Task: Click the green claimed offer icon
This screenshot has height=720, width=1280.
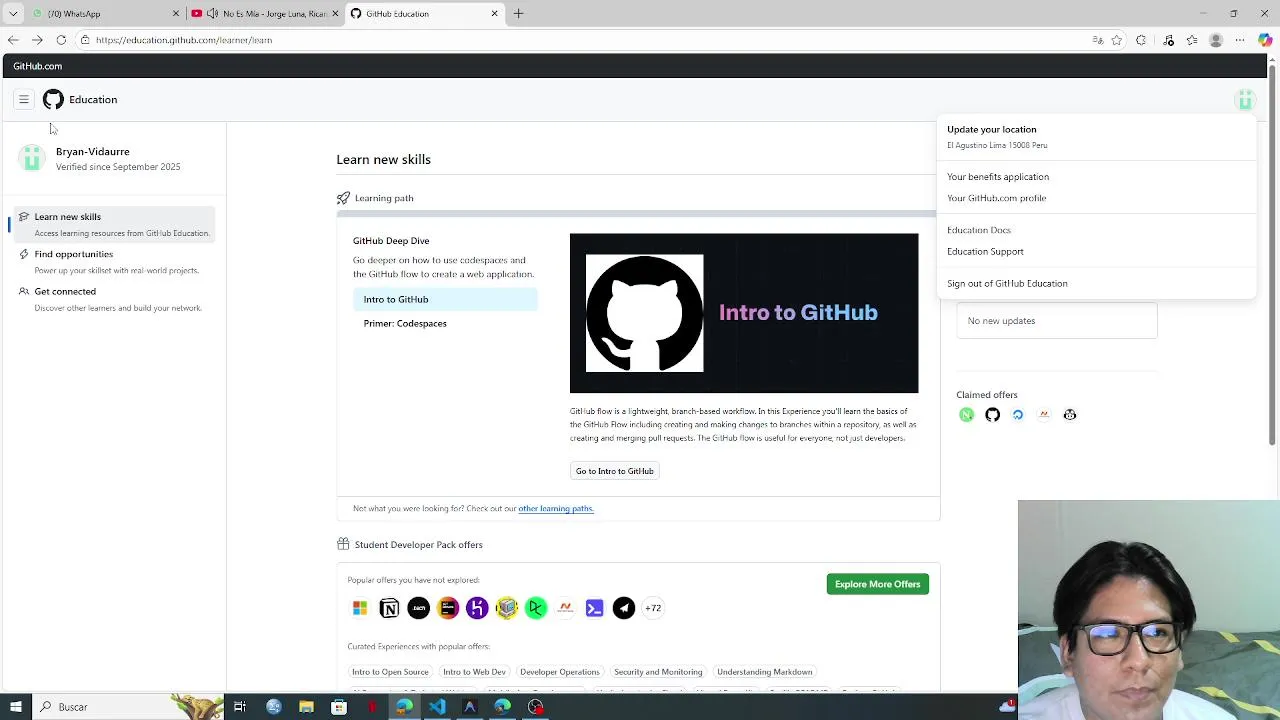Action: click(x=966, y=415)
